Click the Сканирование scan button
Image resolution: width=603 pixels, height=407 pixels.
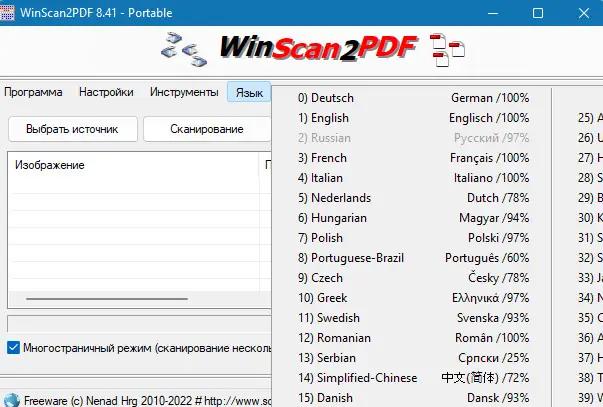(x=207, y=129)
